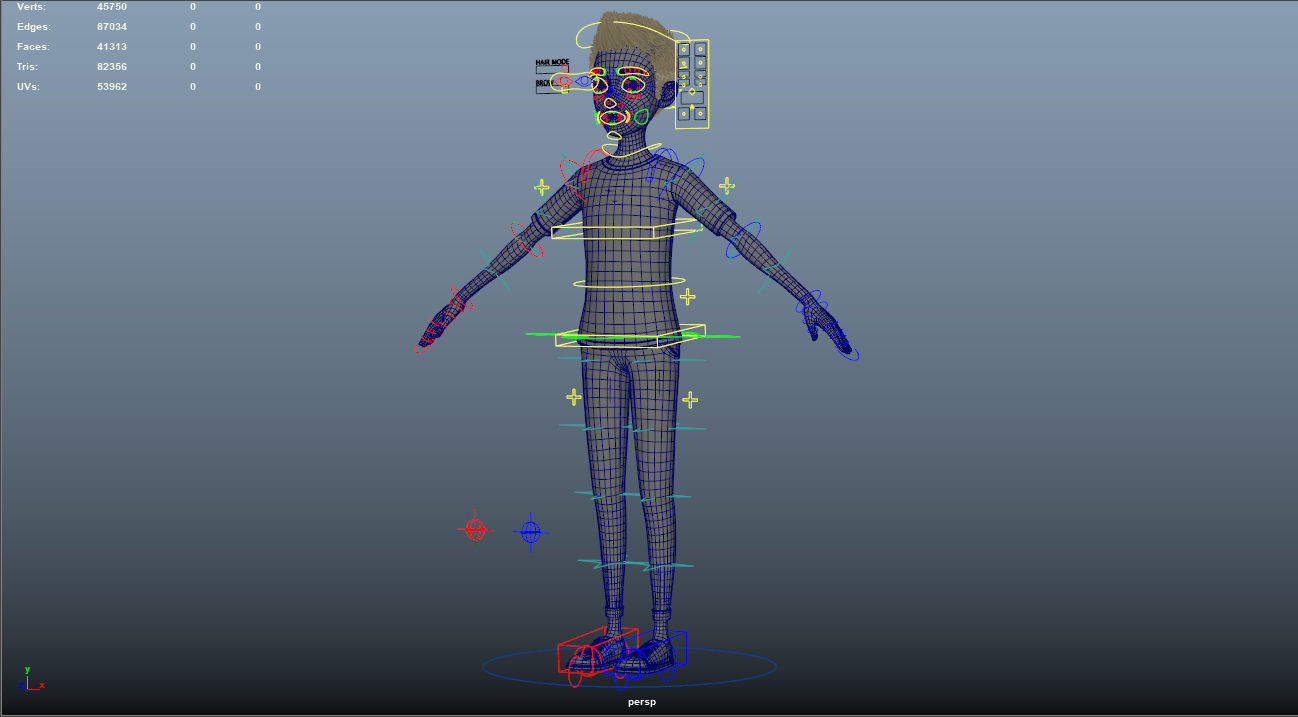The width and height of the screenshot is (1298, 717).
Task: Select the red eye-aim locator
Action: [475, 528]
